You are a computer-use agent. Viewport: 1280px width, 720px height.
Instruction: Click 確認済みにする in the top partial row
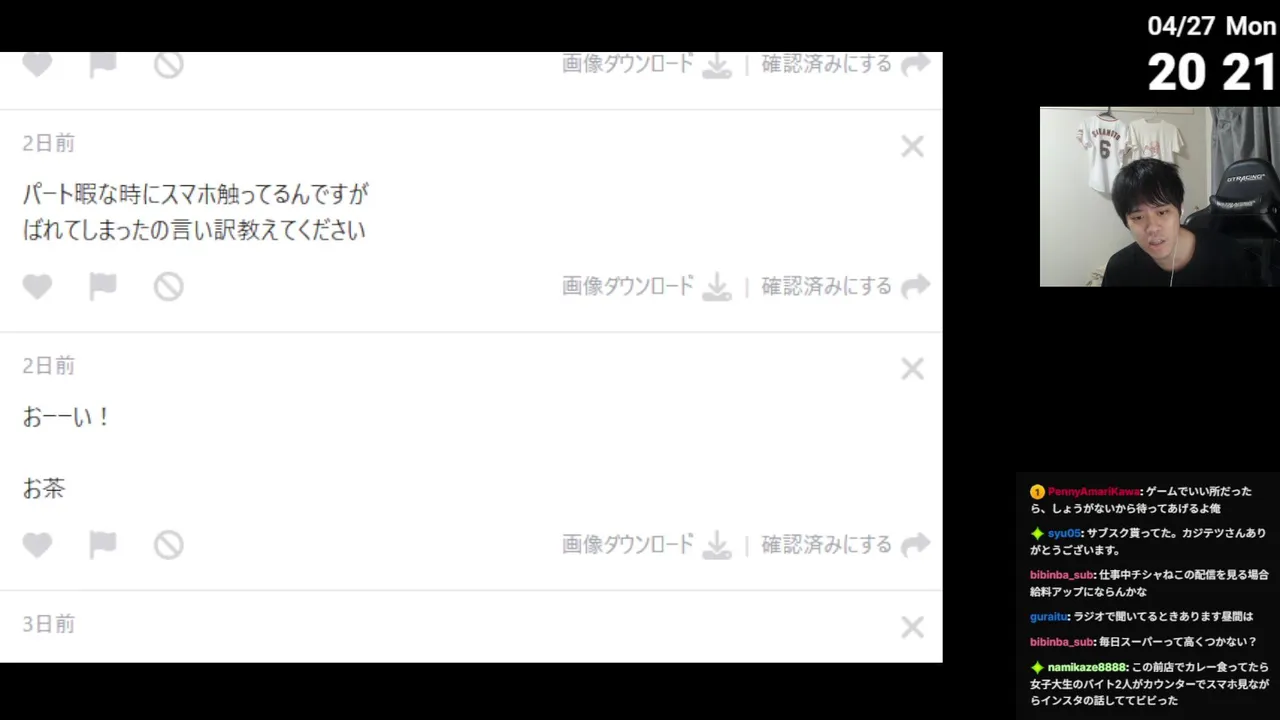[x=846, y=65]
